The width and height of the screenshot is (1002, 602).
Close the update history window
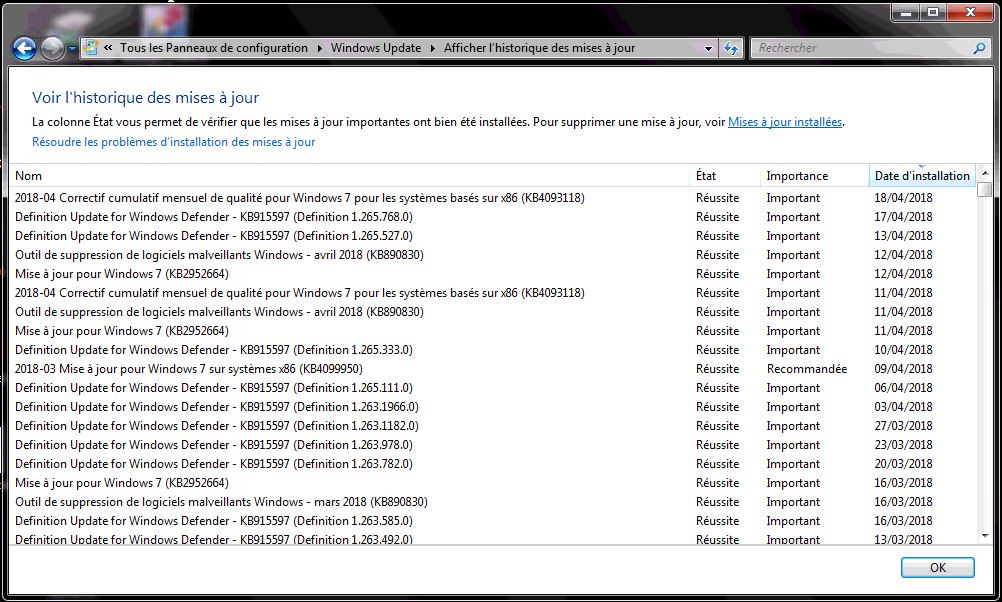[x=970, y=12]
